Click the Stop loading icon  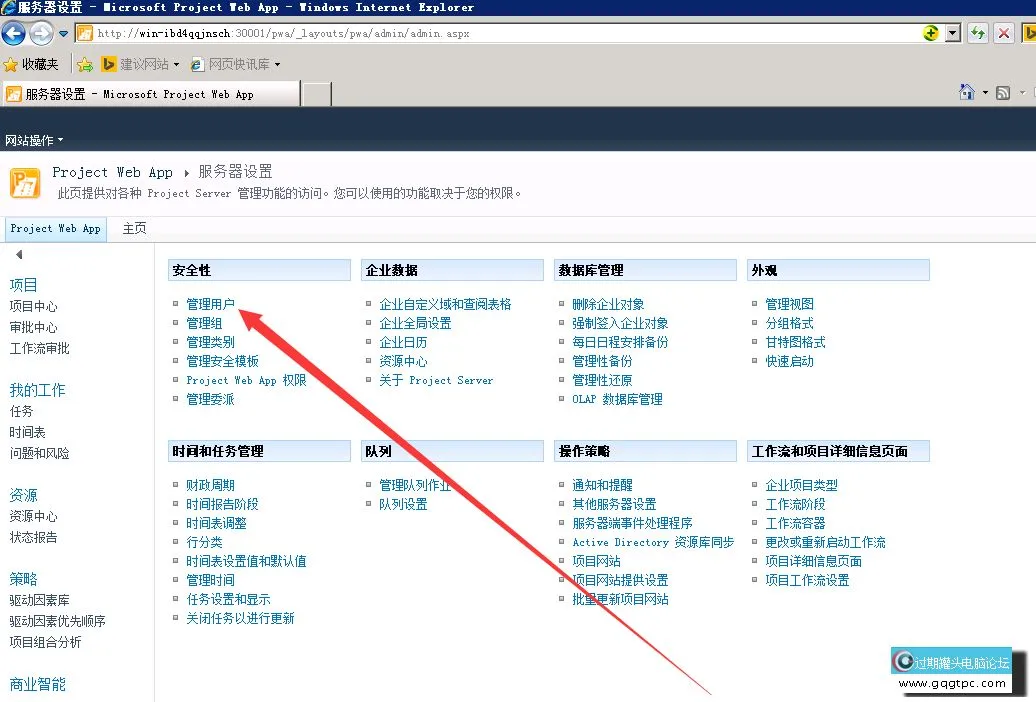pyautogui.click(x=1003, y=33)
